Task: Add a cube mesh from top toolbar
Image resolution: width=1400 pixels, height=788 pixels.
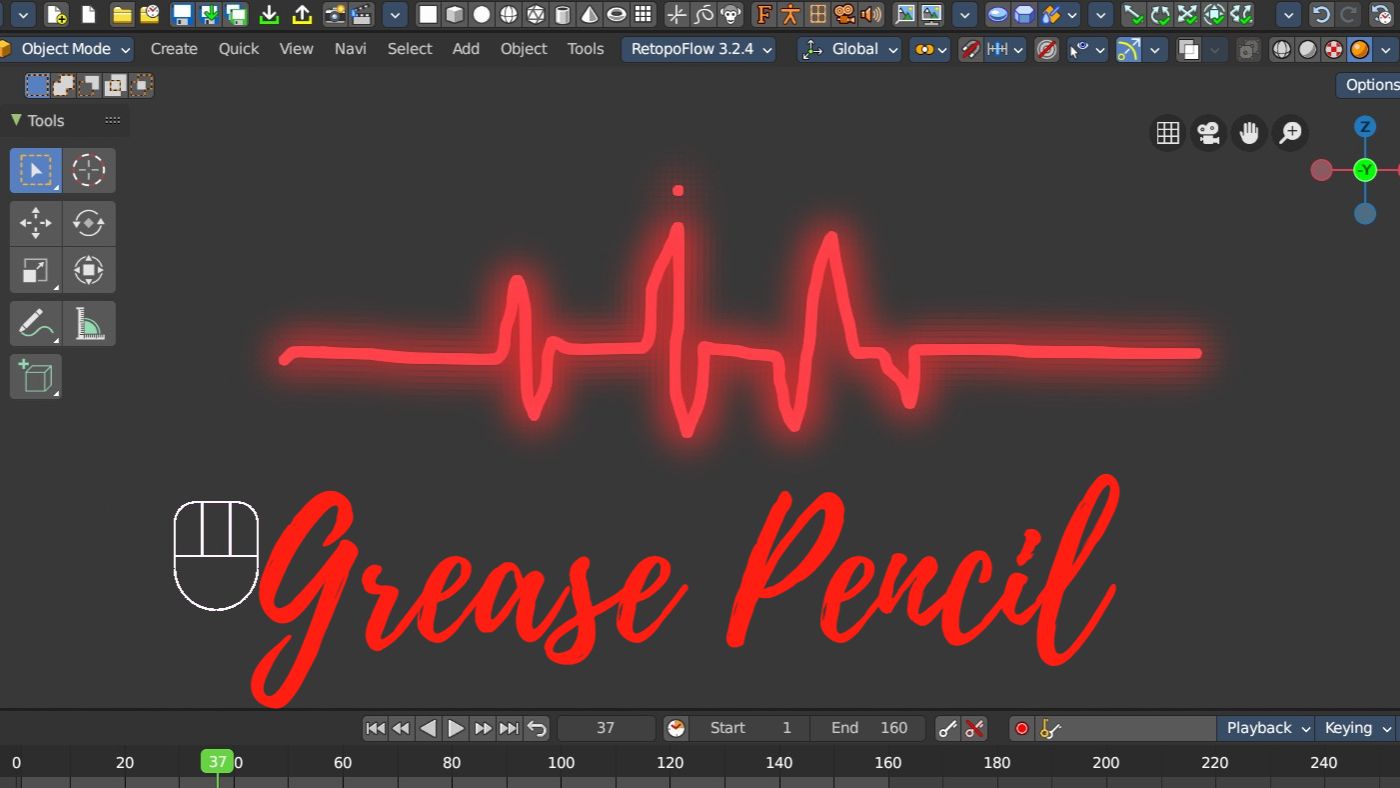Action: (x=455, y=15)
